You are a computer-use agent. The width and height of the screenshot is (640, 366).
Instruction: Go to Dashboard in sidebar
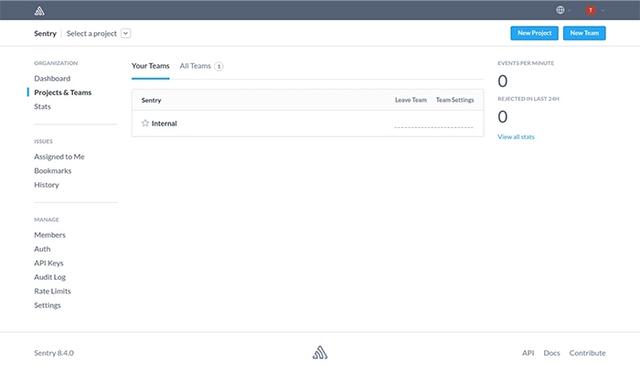pyautogui.click(x=52, y=78)
